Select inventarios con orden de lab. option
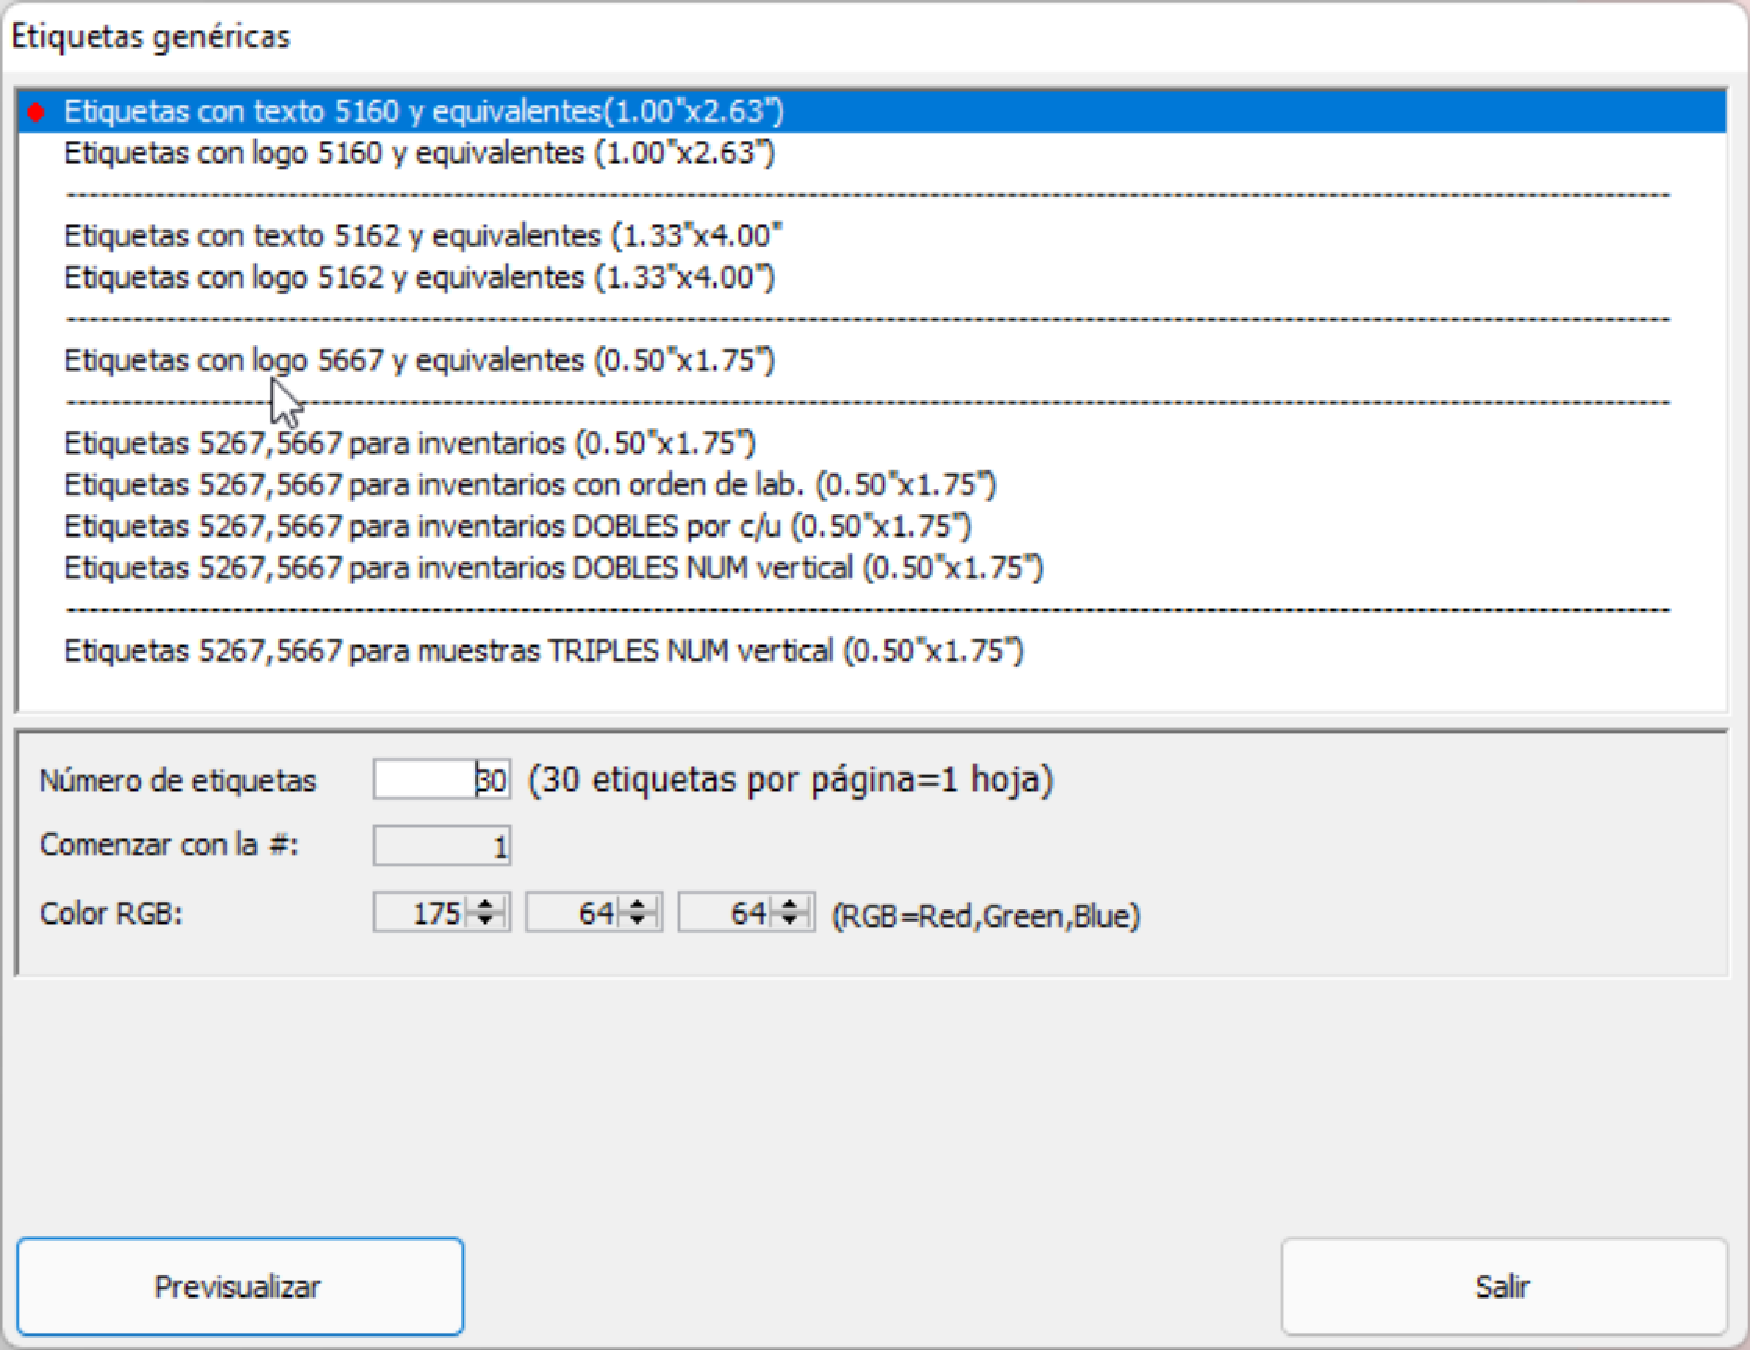 tap(529, 485)
